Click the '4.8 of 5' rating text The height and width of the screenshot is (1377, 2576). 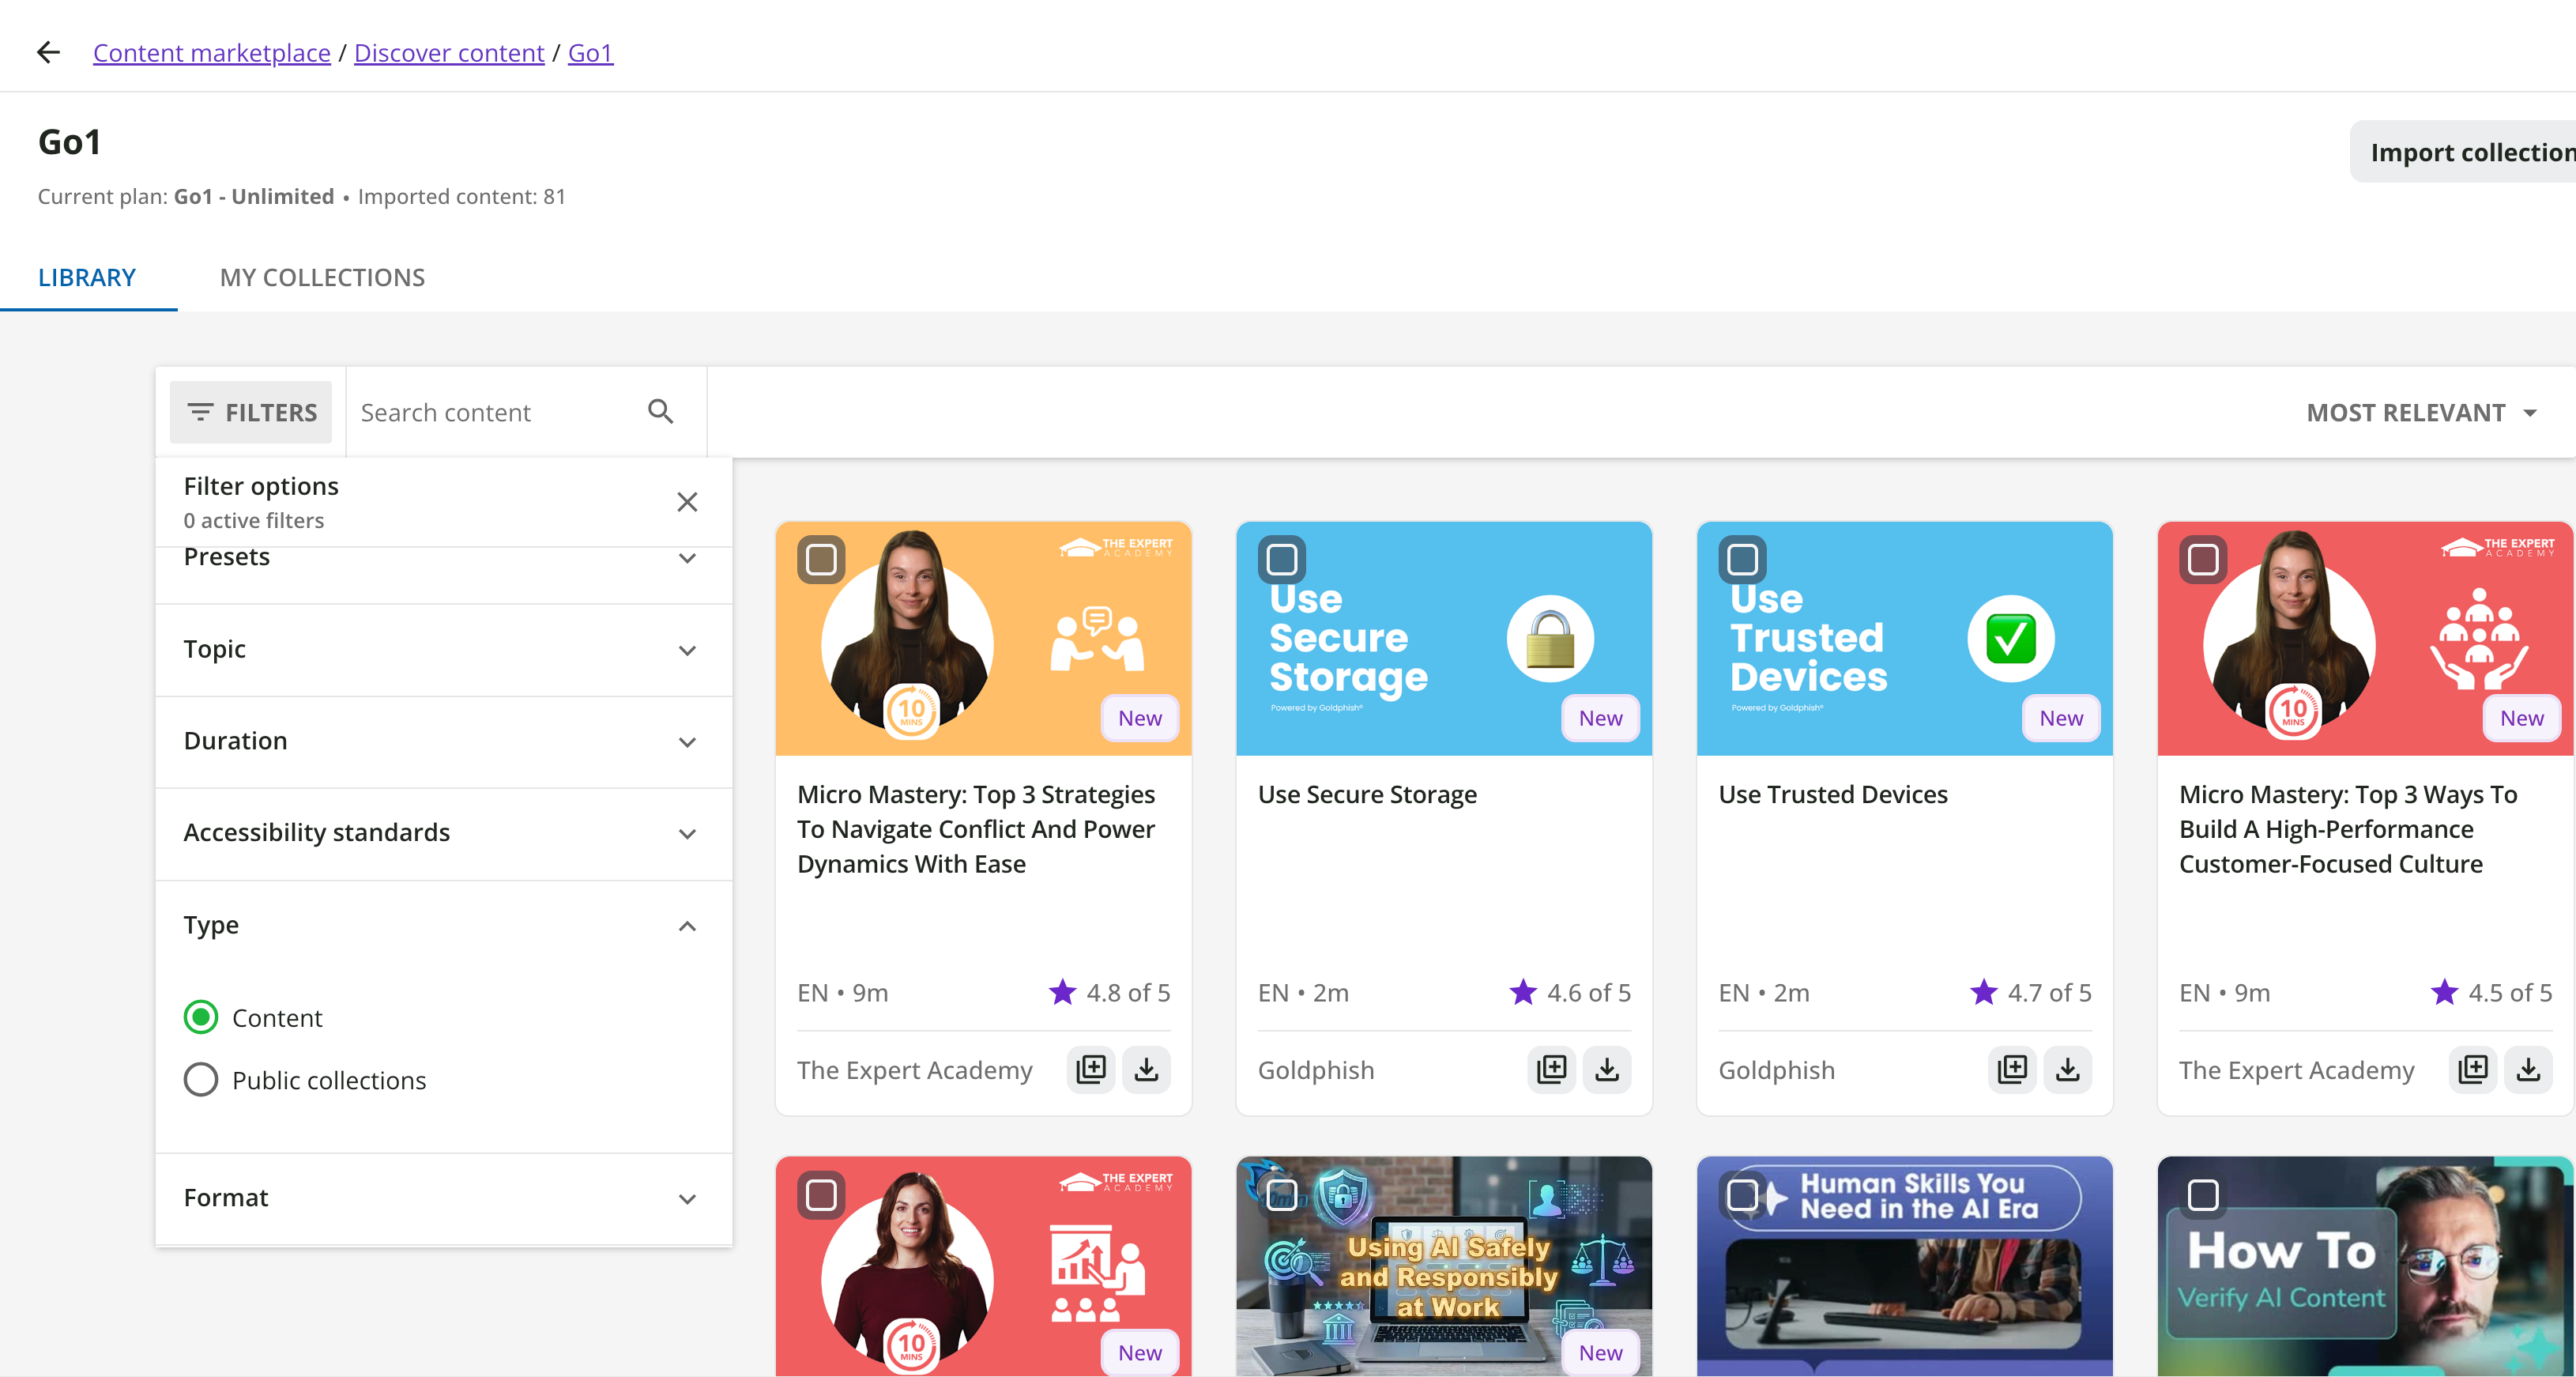[1128, 992]
